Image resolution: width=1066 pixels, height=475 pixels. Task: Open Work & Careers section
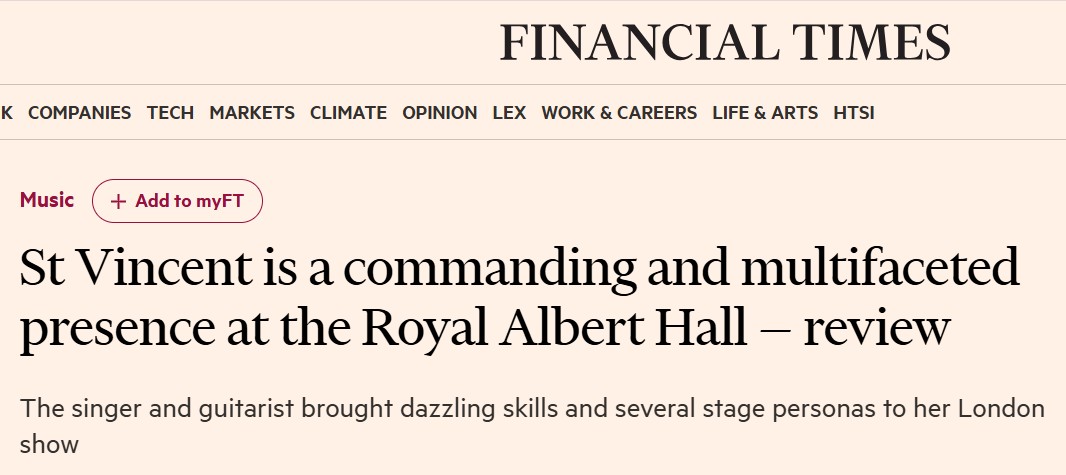tap(619, 113)
